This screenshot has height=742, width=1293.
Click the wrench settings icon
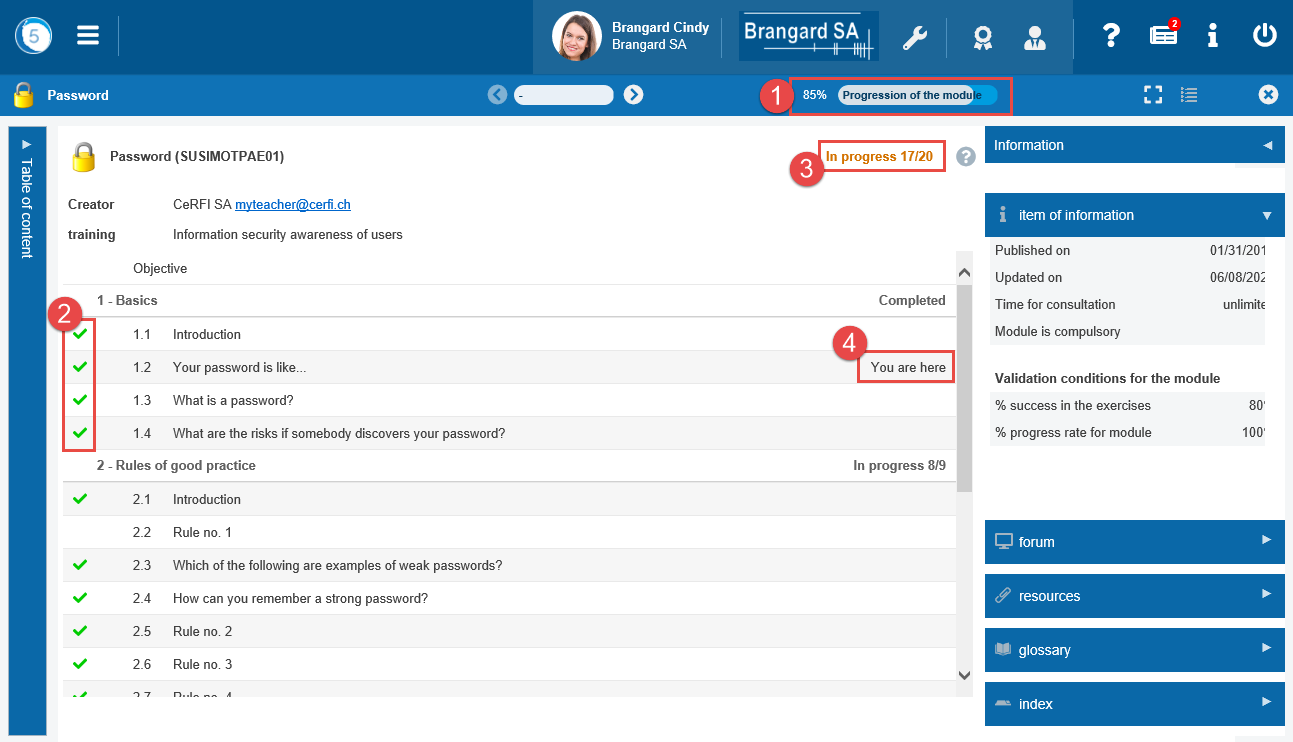click(x=914, y=38)
